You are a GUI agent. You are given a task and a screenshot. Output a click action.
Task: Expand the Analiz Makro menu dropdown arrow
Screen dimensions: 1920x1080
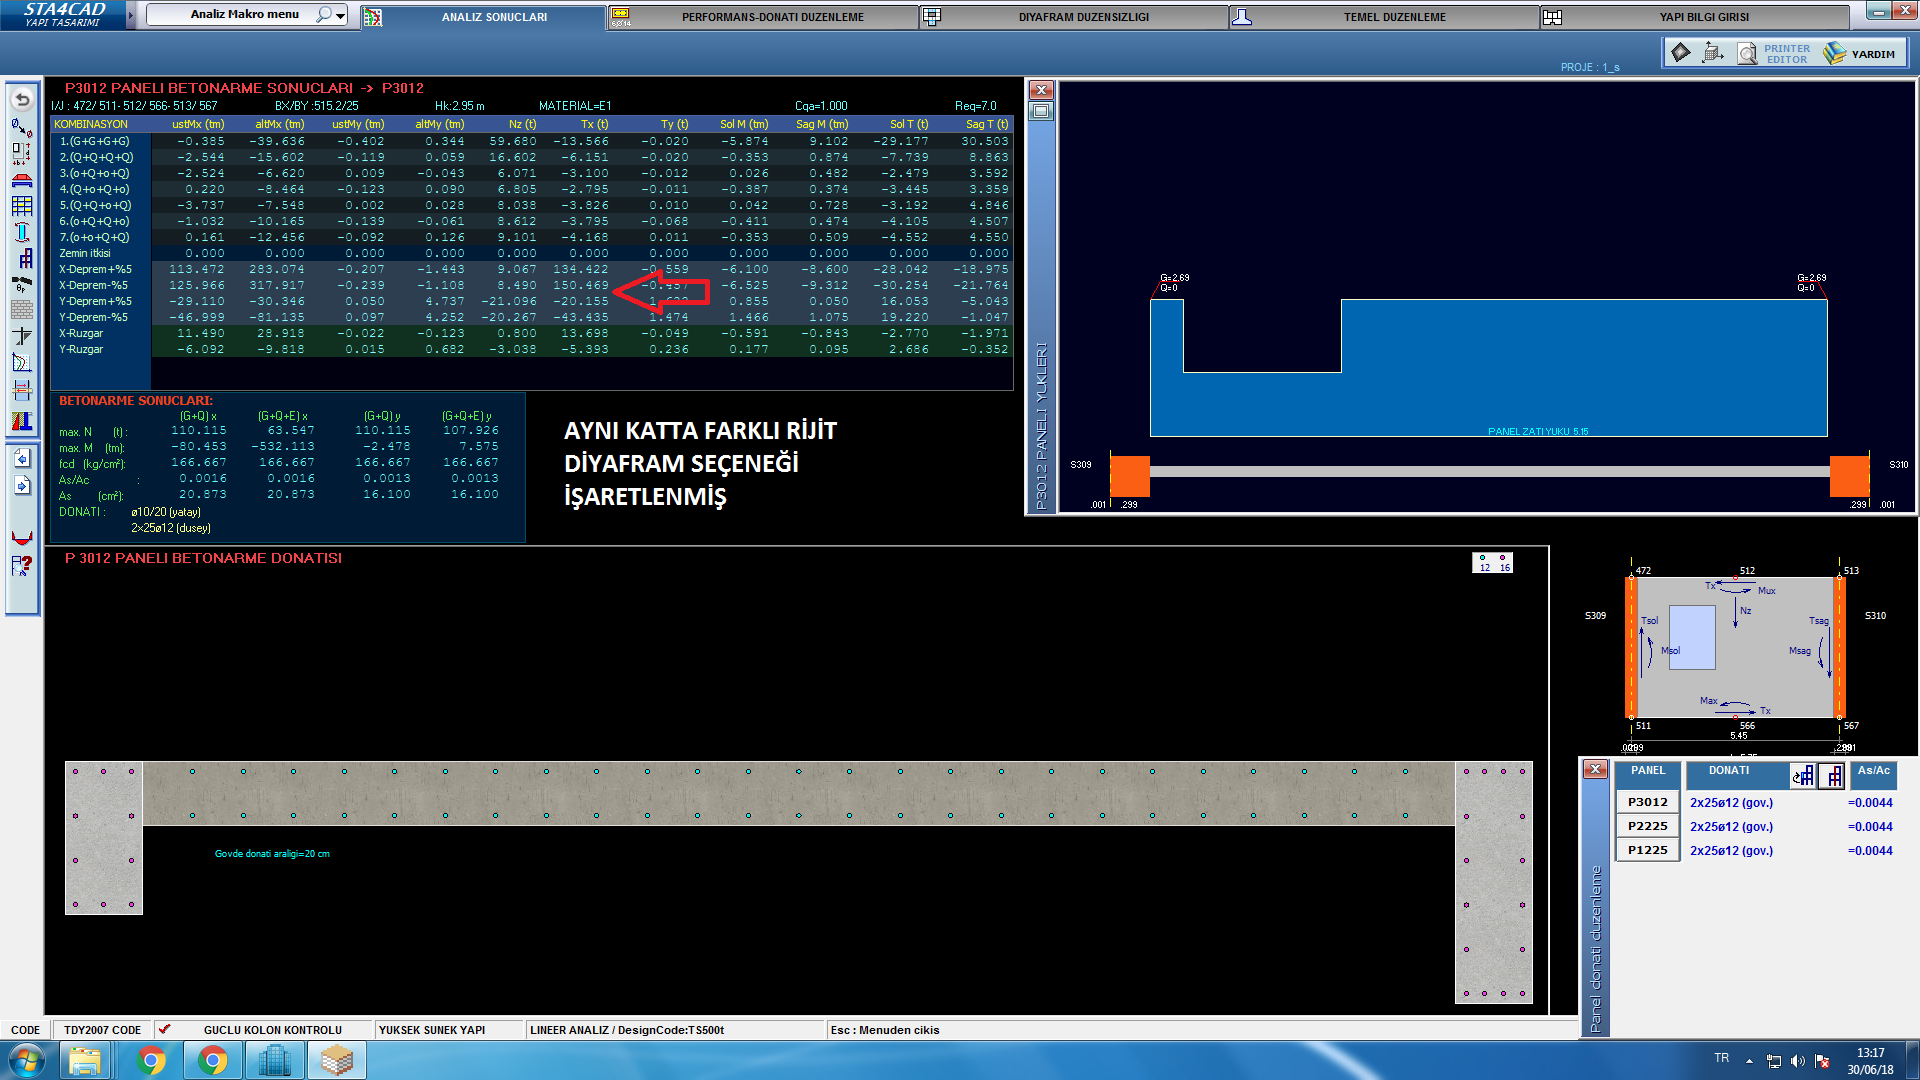pos(341,16)
